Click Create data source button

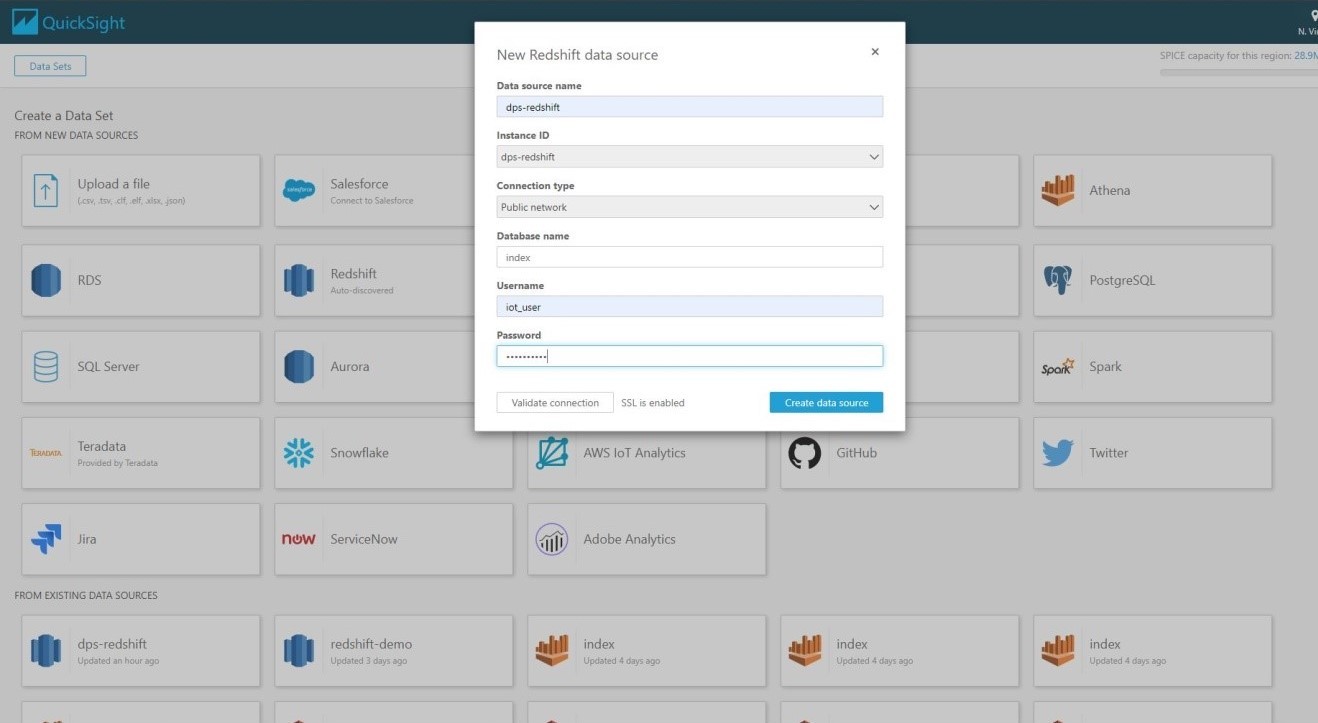826,402
